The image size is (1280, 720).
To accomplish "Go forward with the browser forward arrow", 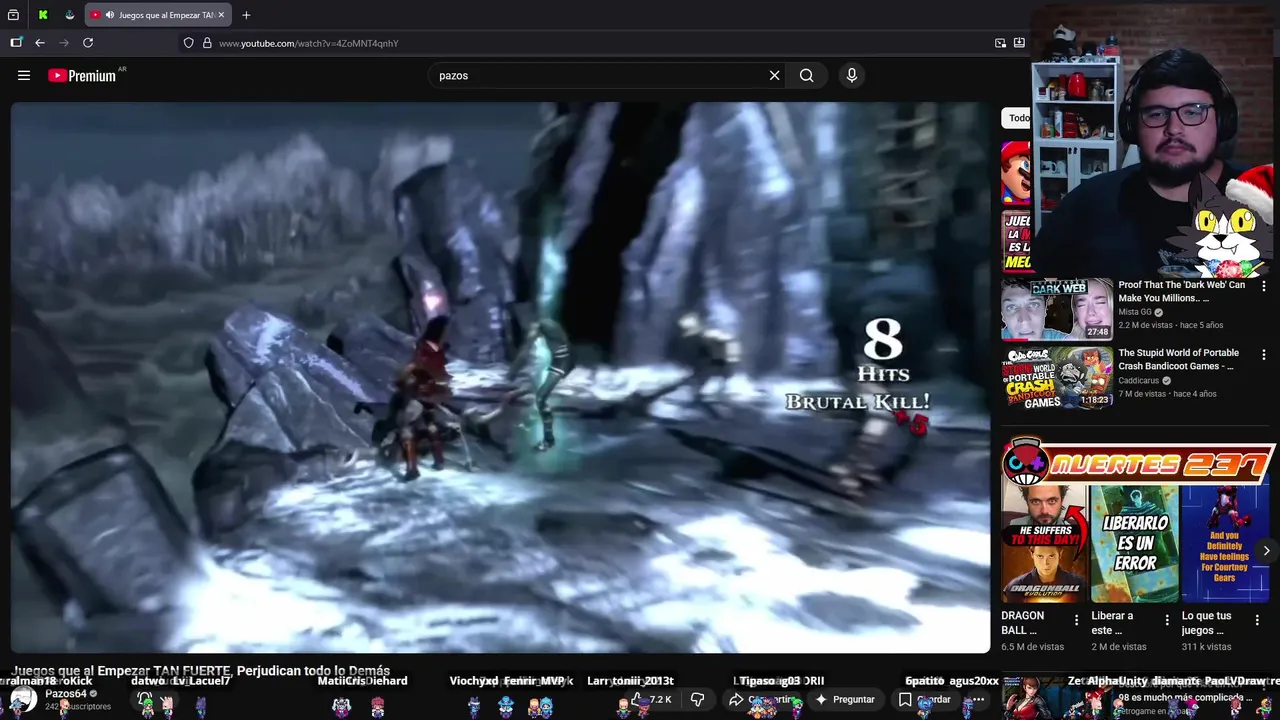I will [64, 43].
